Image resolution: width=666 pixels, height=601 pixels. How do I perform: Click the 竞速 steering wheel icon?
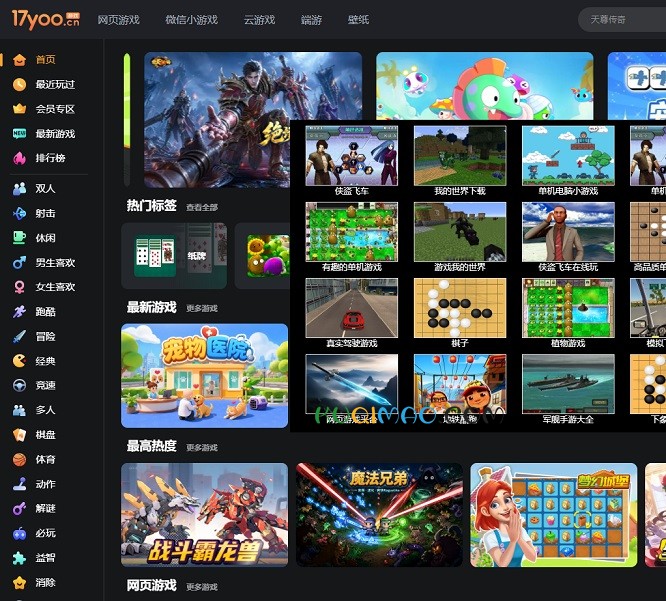tap(19, 385)
